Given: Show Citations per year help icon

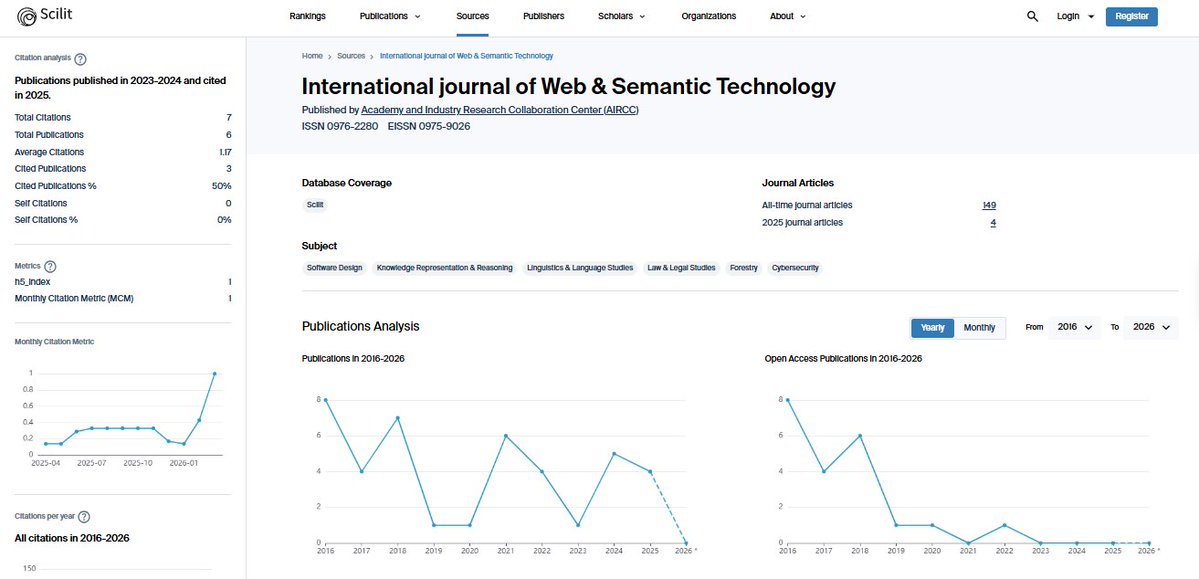Looking at the screenshot, I should [x=84, y=517].
